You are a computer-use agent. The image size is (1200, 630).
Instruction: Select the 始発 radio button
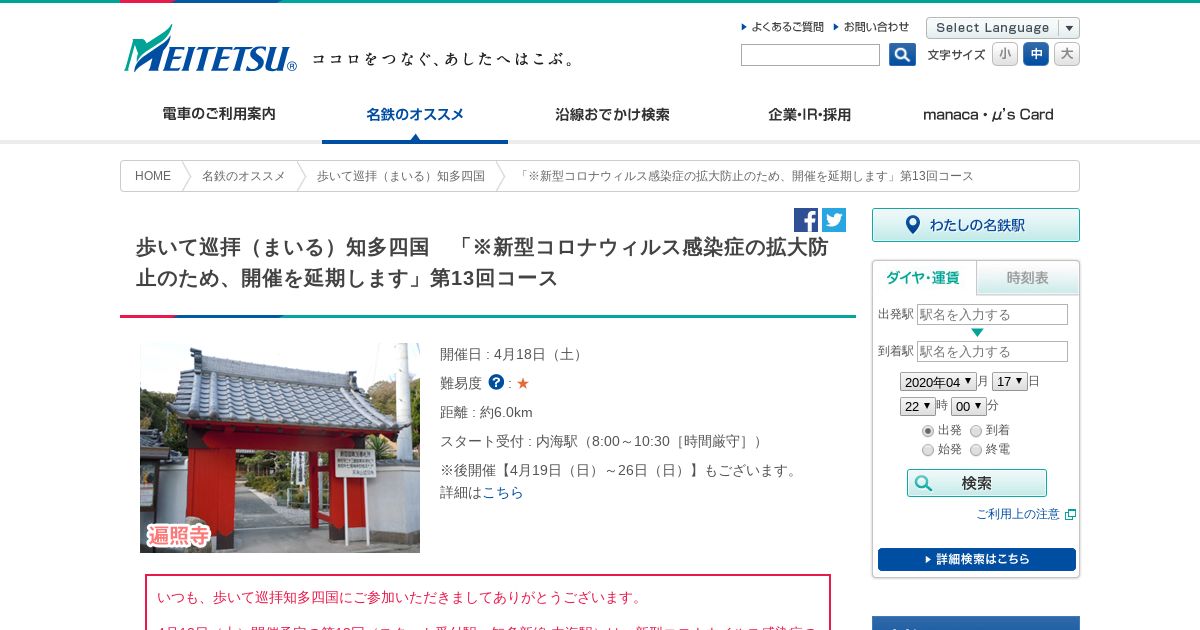click(x=928, y=450)
